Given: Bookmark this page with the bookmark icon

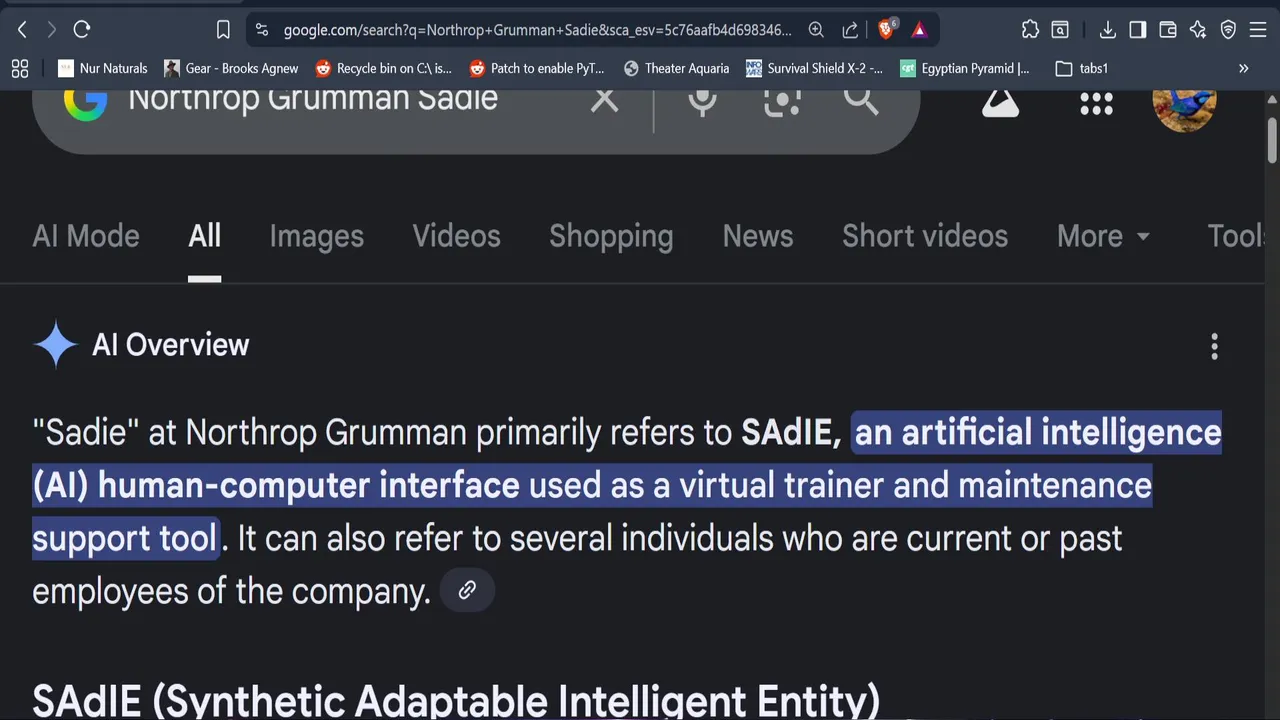Looking at the screenshot, I should [x=223, y=30].
